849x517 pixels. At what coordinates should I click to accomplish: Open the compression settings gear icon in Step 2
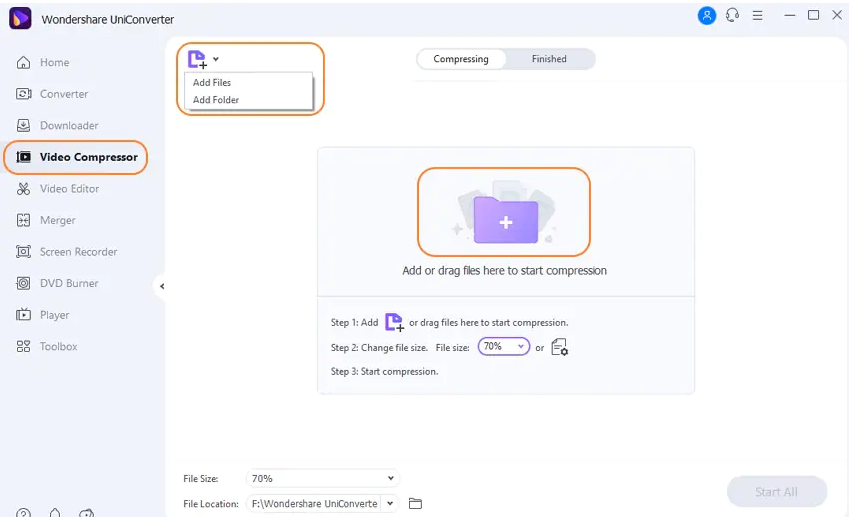tap(559, 347)
